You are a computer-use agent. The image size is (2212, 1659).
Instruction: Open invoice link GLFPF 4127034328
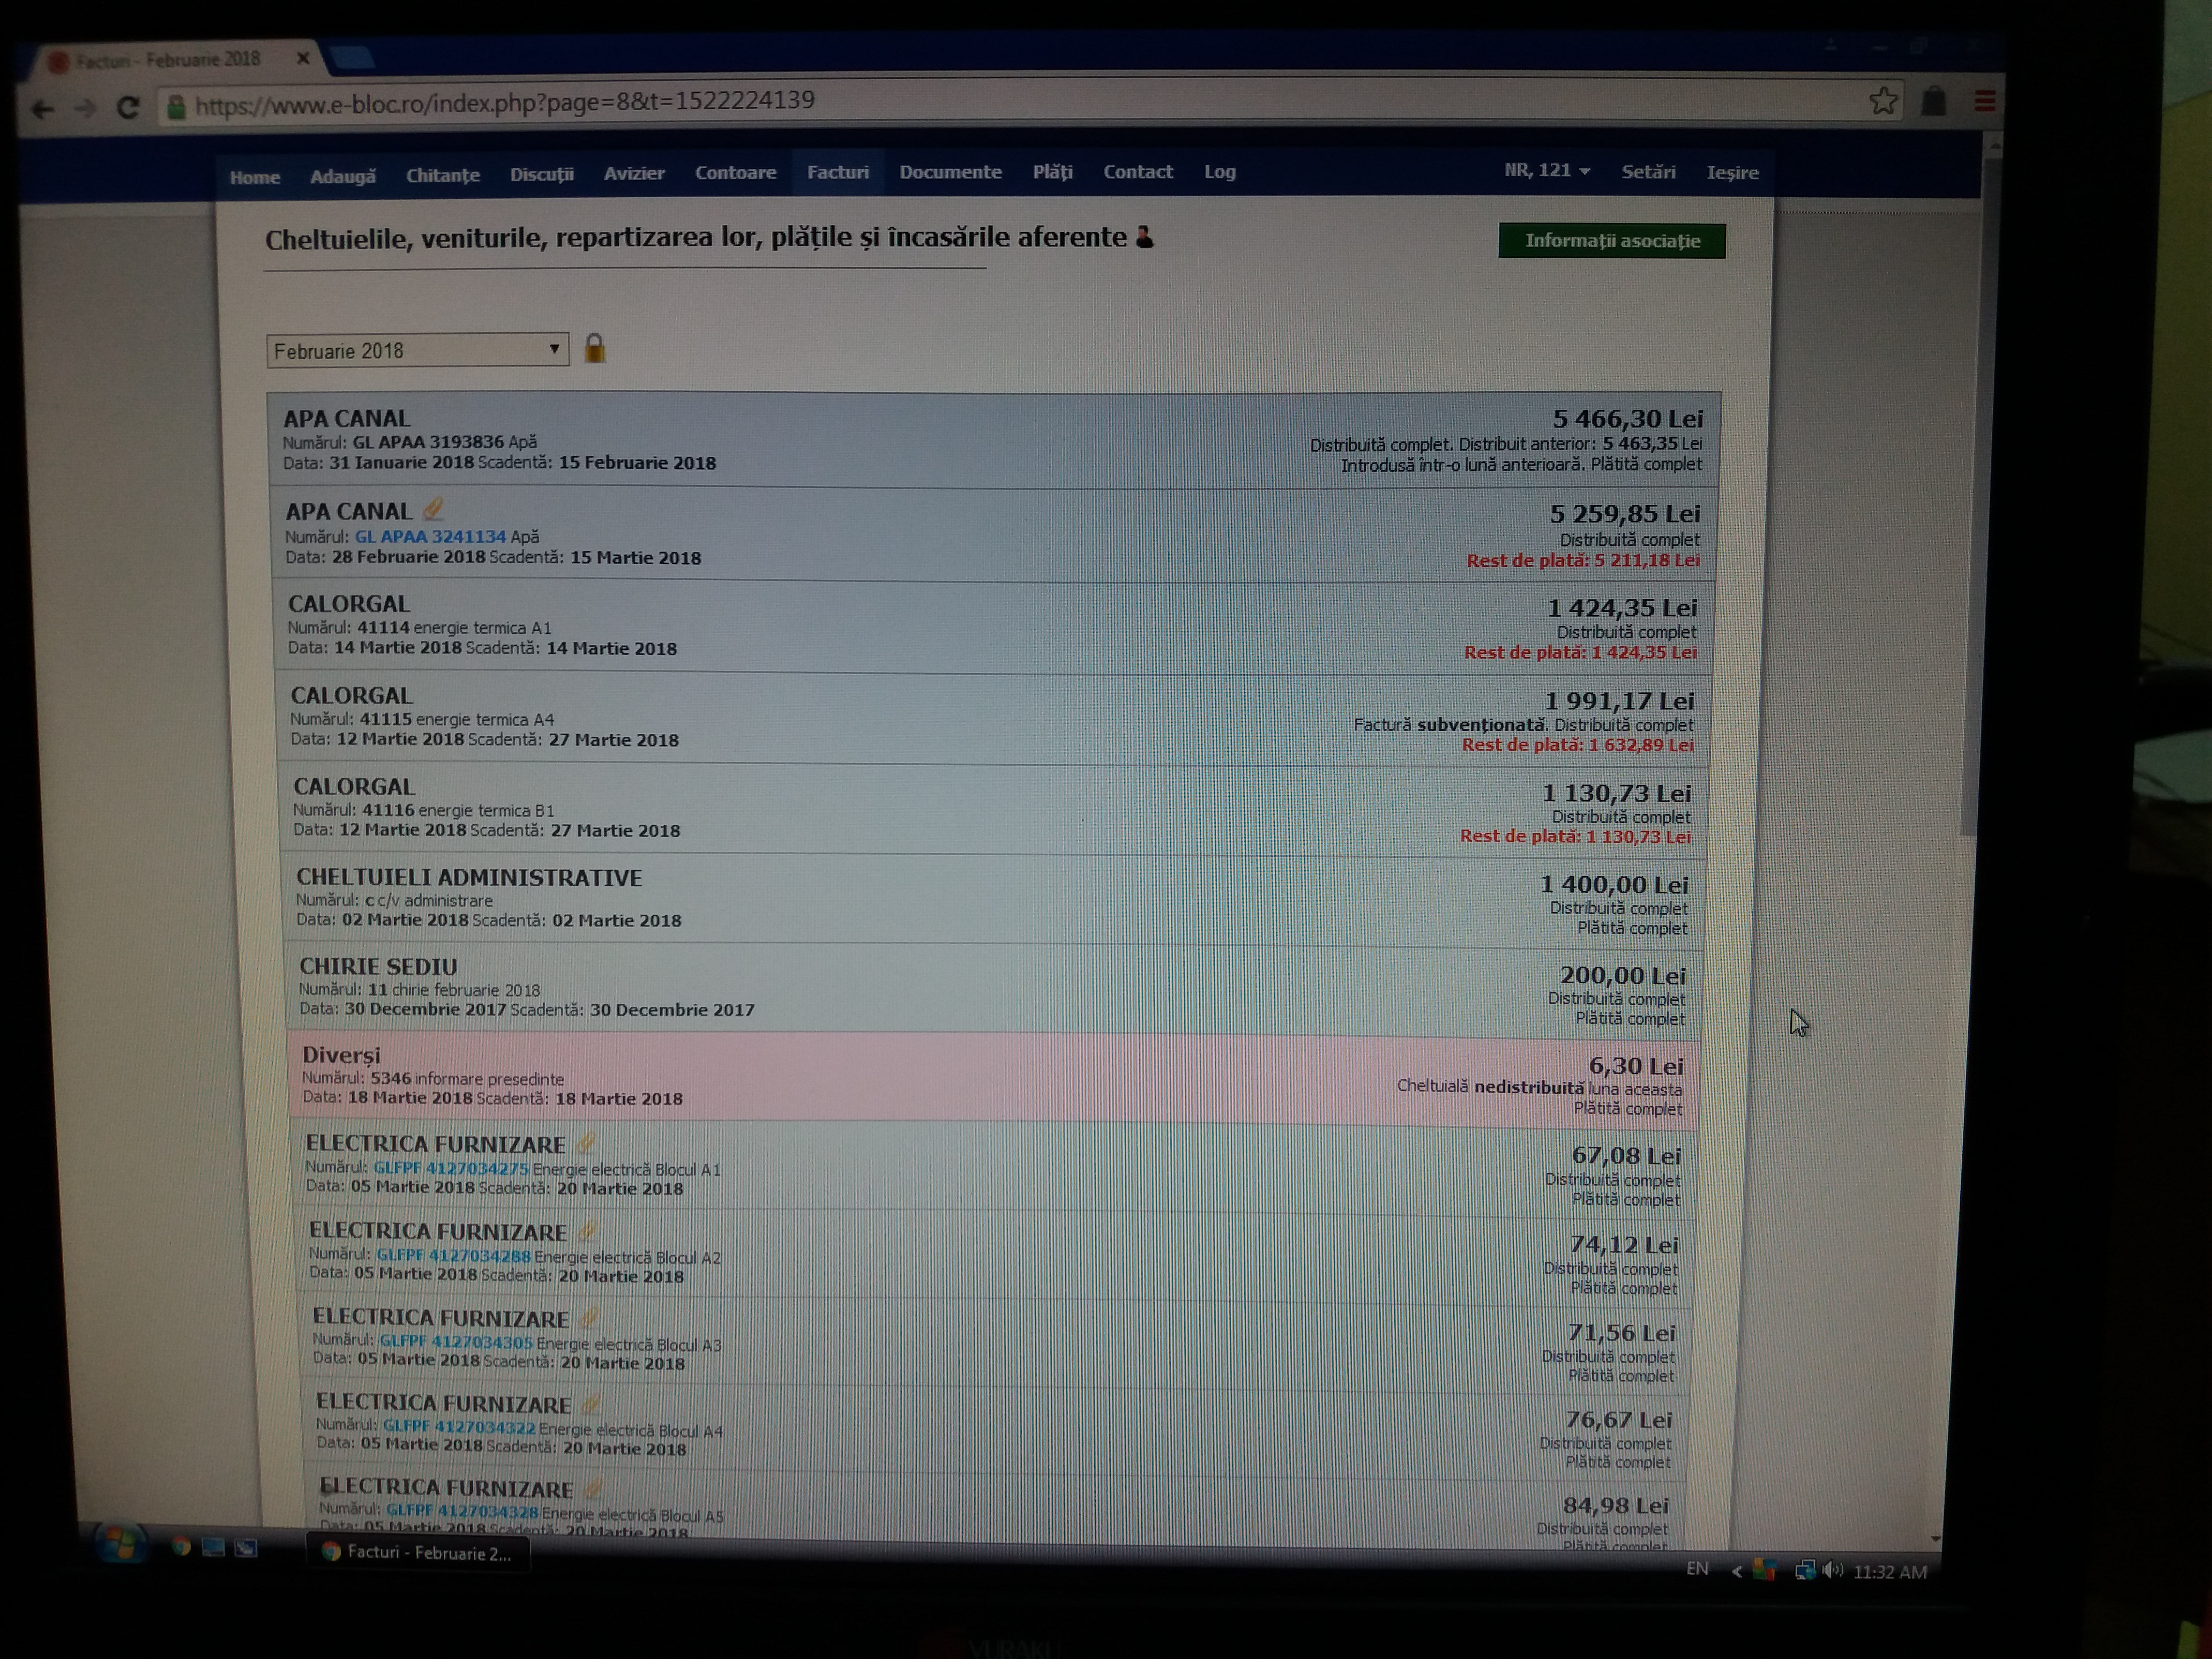point(462,1511)
